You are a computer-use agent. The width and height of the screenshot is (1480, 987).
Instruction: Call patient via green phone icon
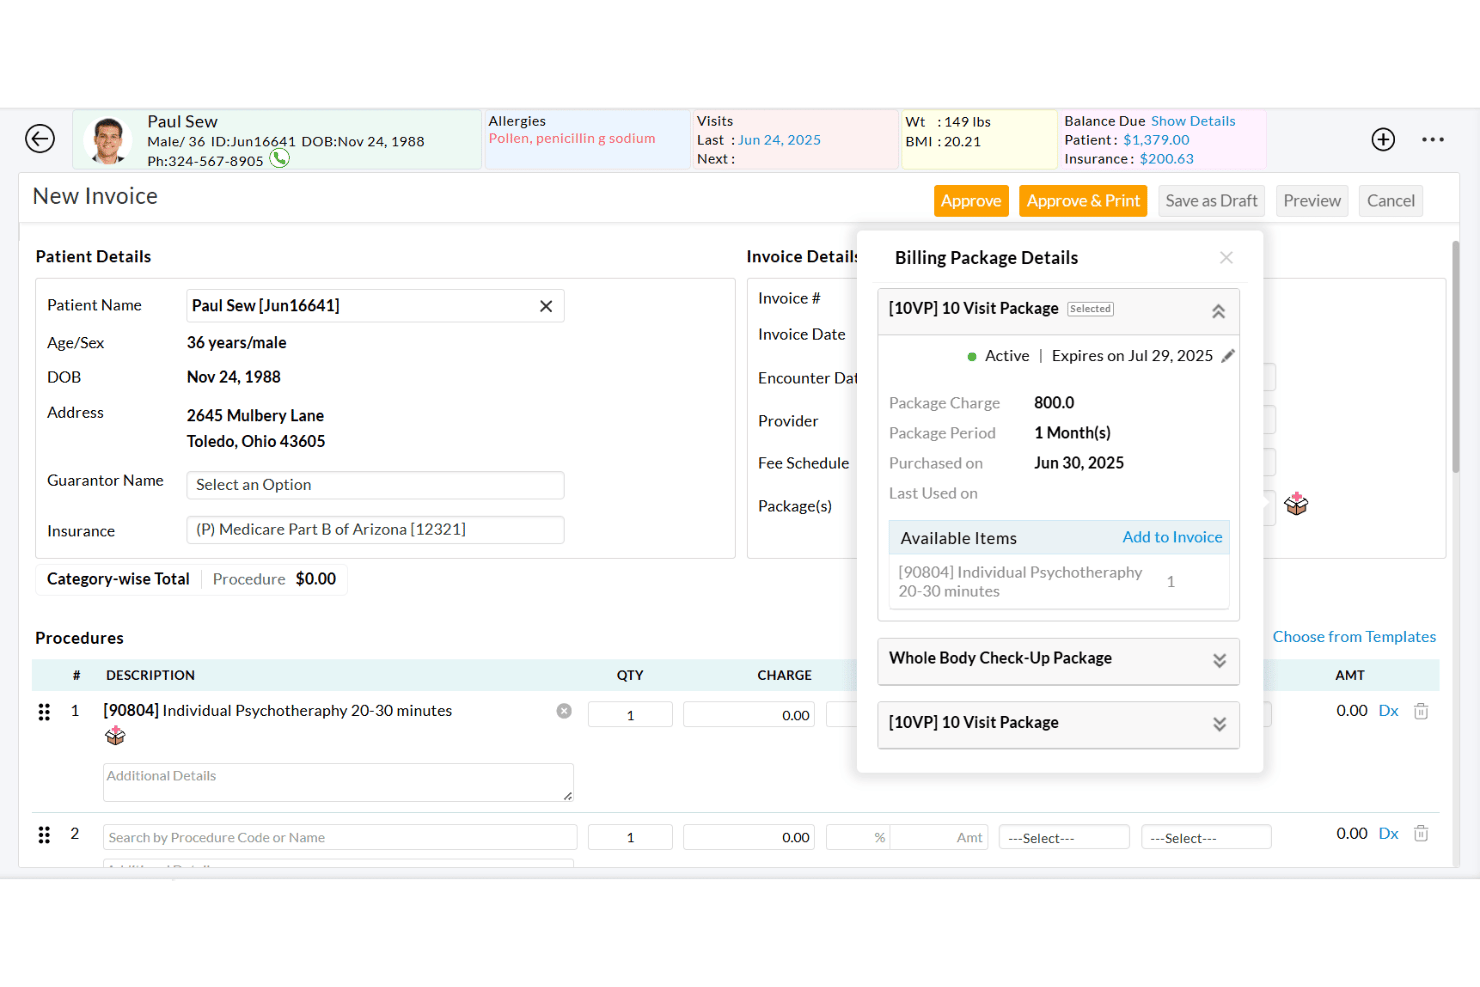click(280, 158)
